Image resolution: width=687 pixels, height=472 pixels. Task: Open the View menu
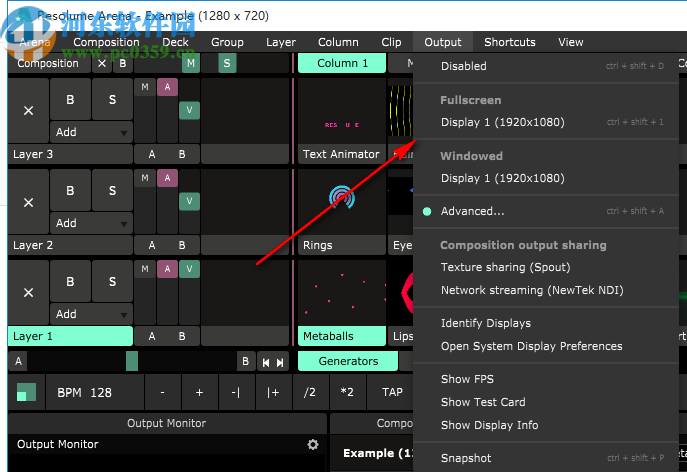[570, 42]
